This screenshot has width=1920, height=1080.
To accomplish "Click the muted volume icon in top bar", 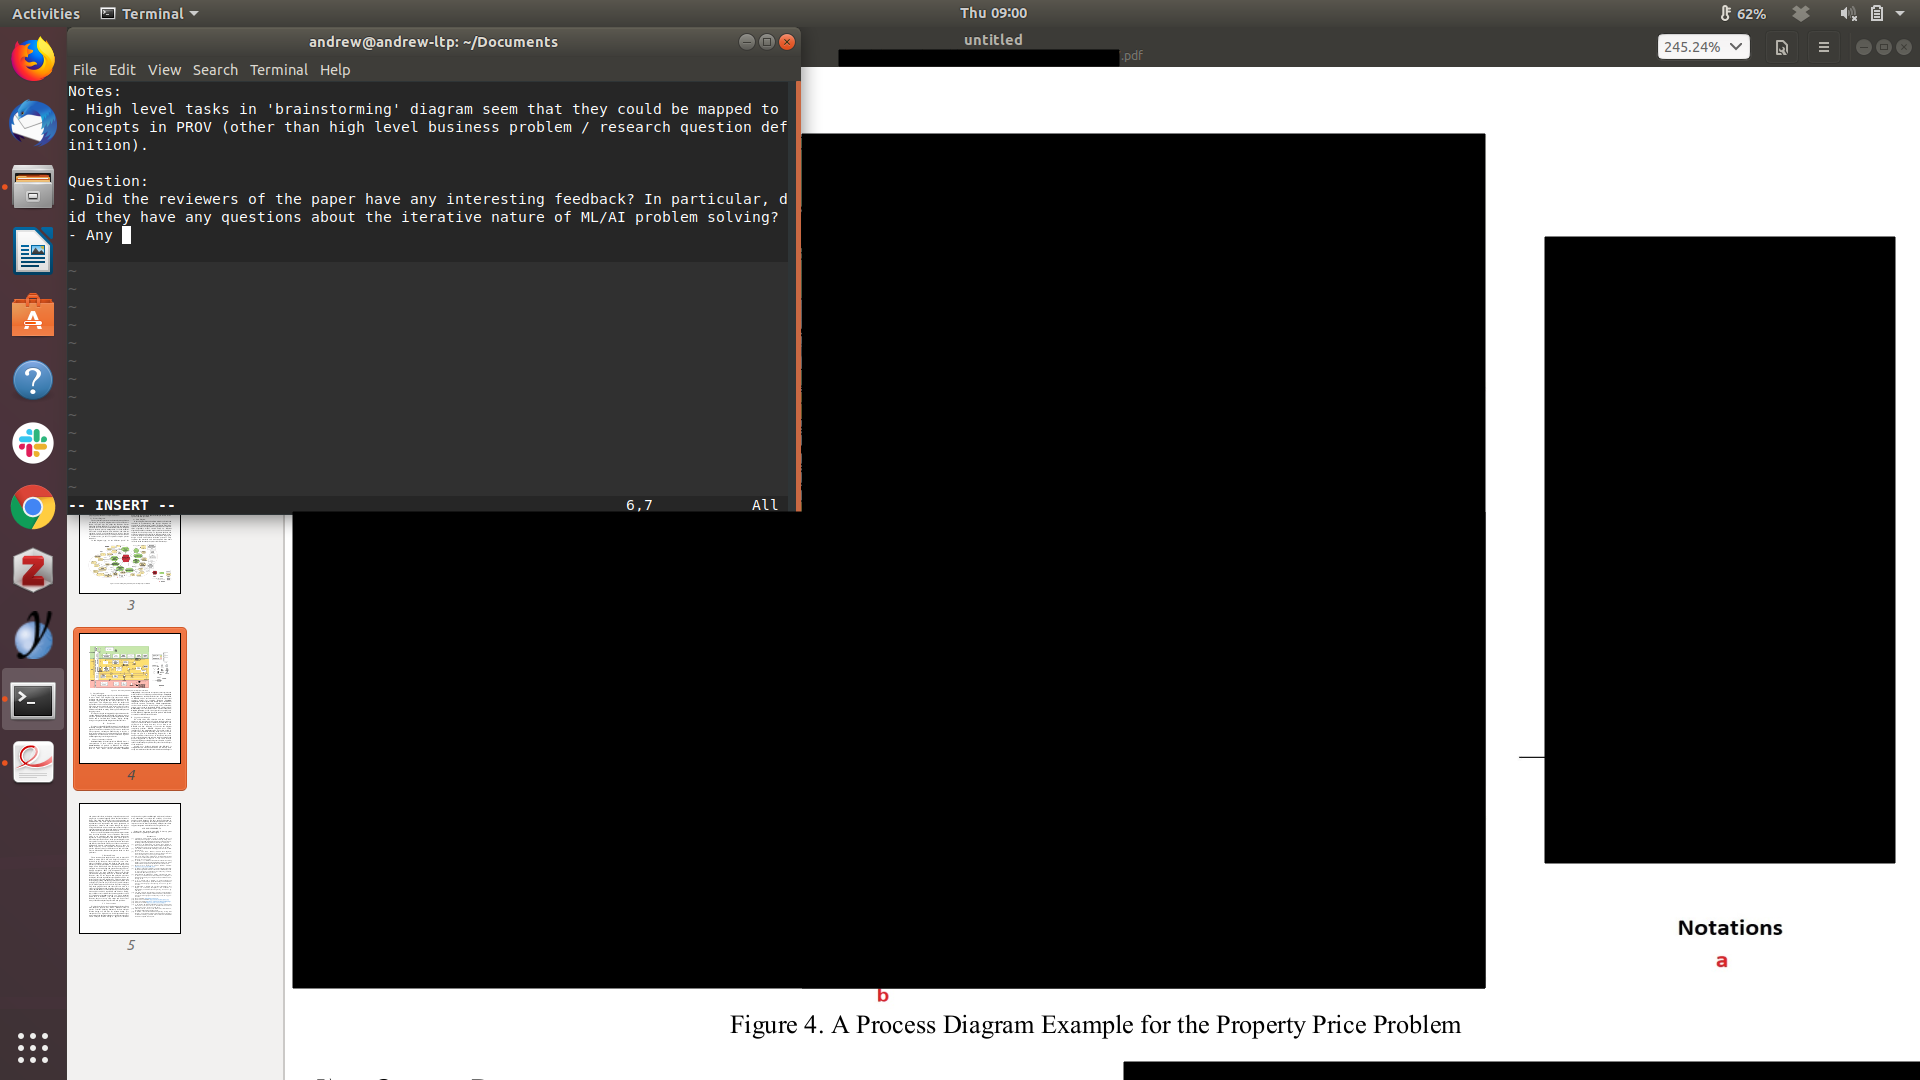I will coord(1847,14).
